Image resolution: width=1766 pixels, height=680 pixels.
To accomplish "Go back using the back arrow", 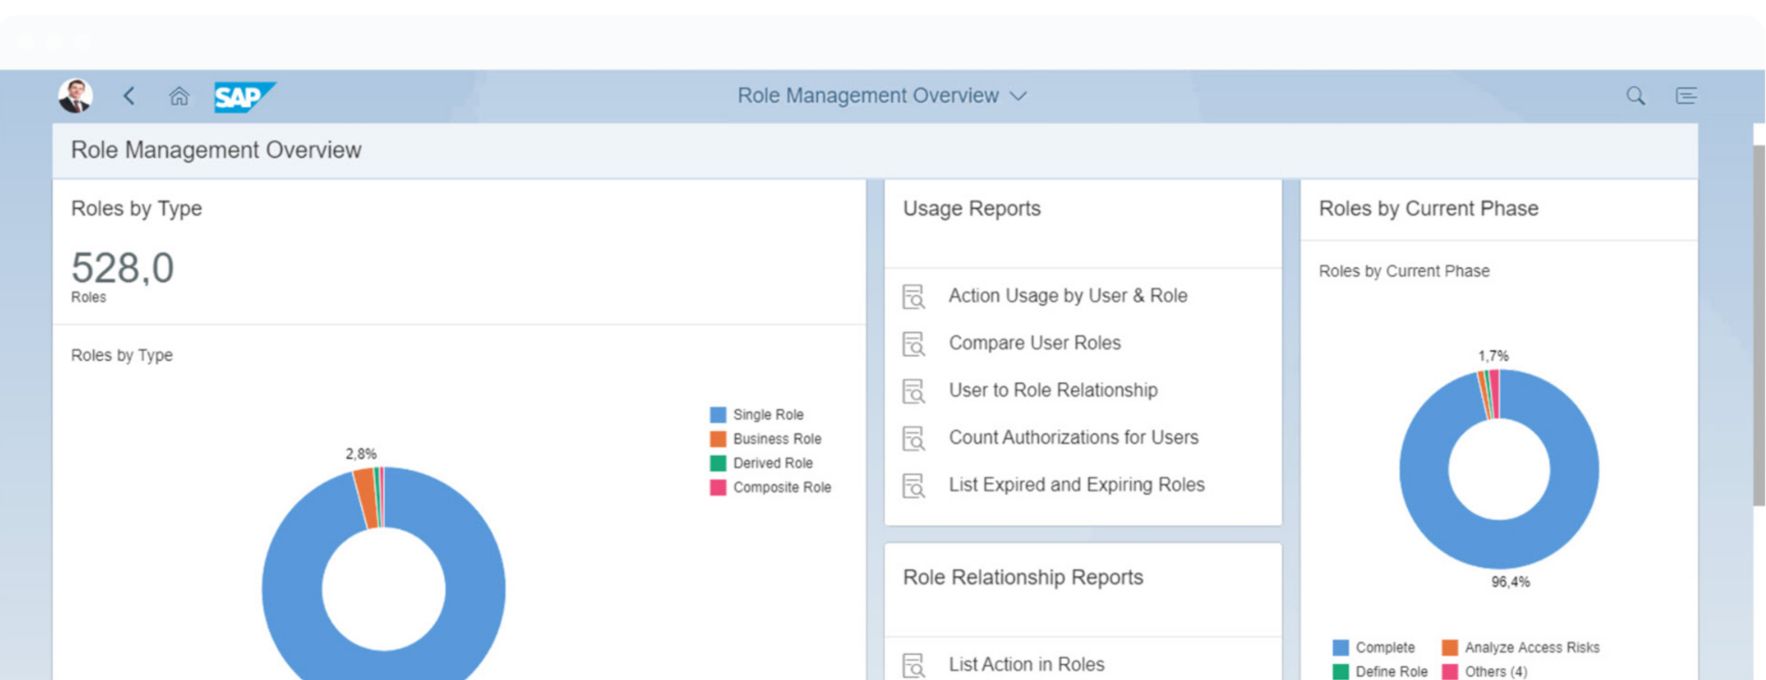I will (129, 96).
